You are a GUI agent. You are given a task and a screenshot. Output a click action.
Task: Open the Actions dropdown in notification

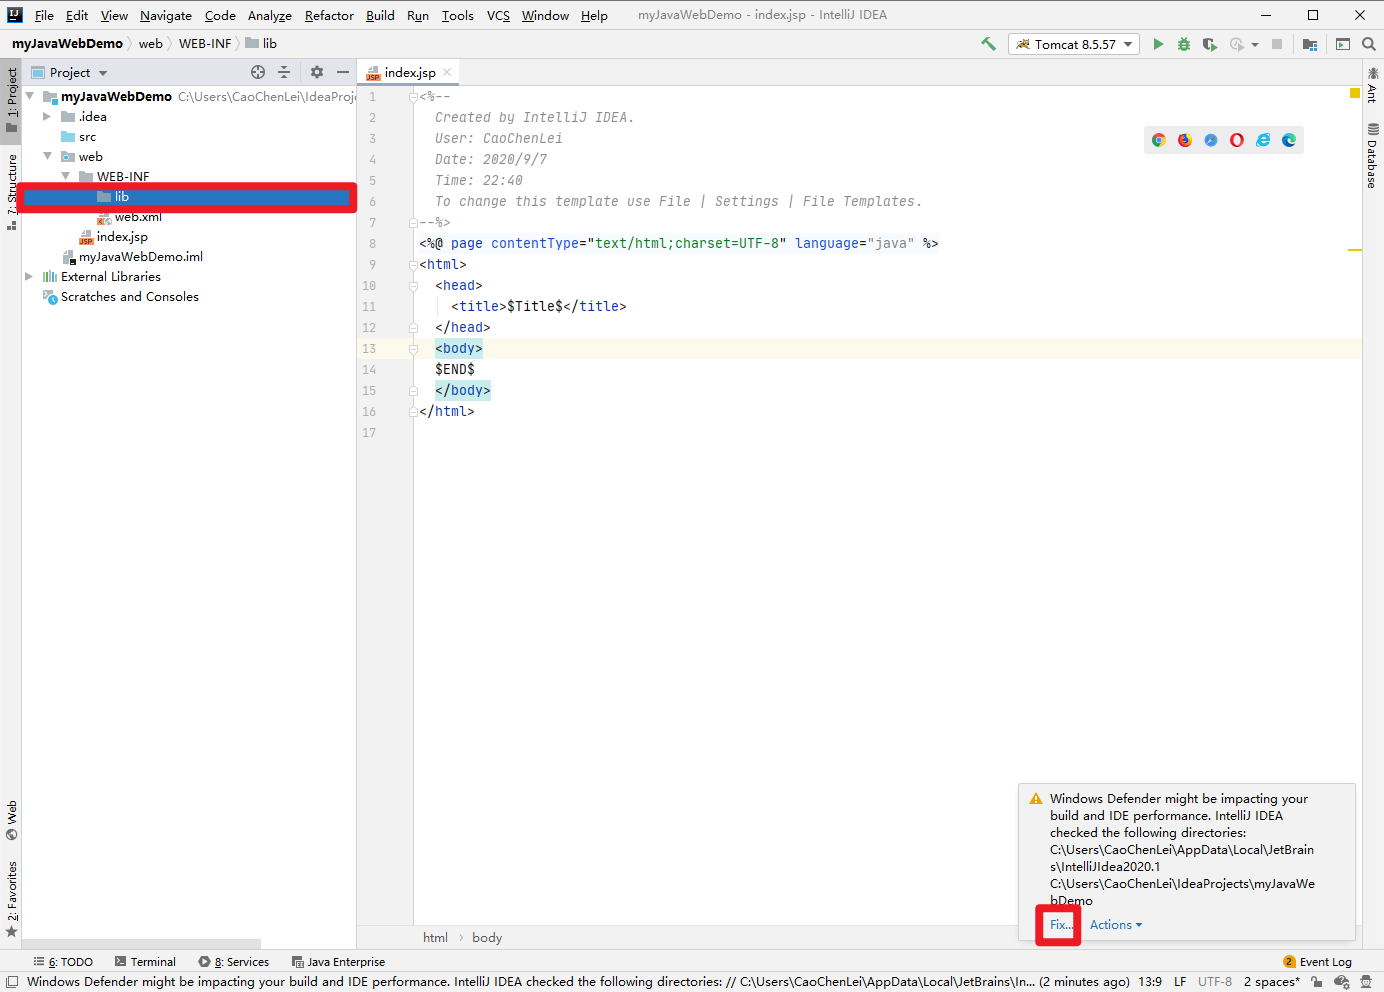[x=1115, y=925]
